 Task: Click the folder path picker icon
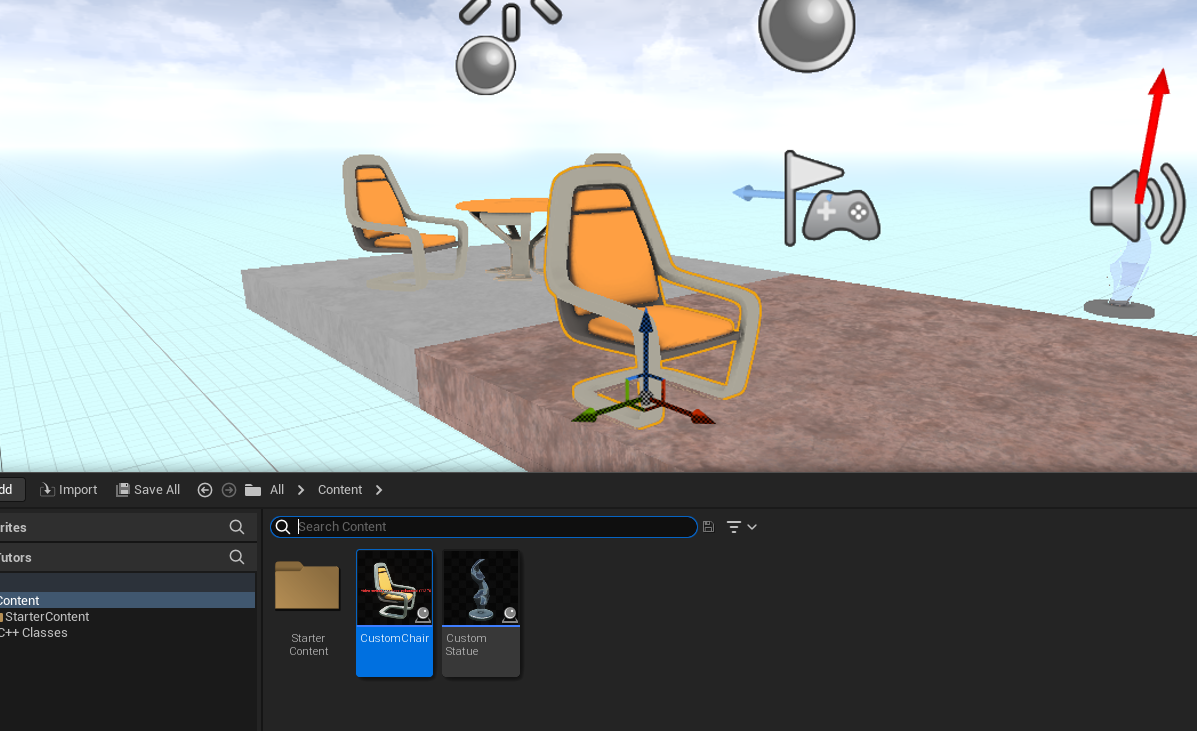point(253,490)
